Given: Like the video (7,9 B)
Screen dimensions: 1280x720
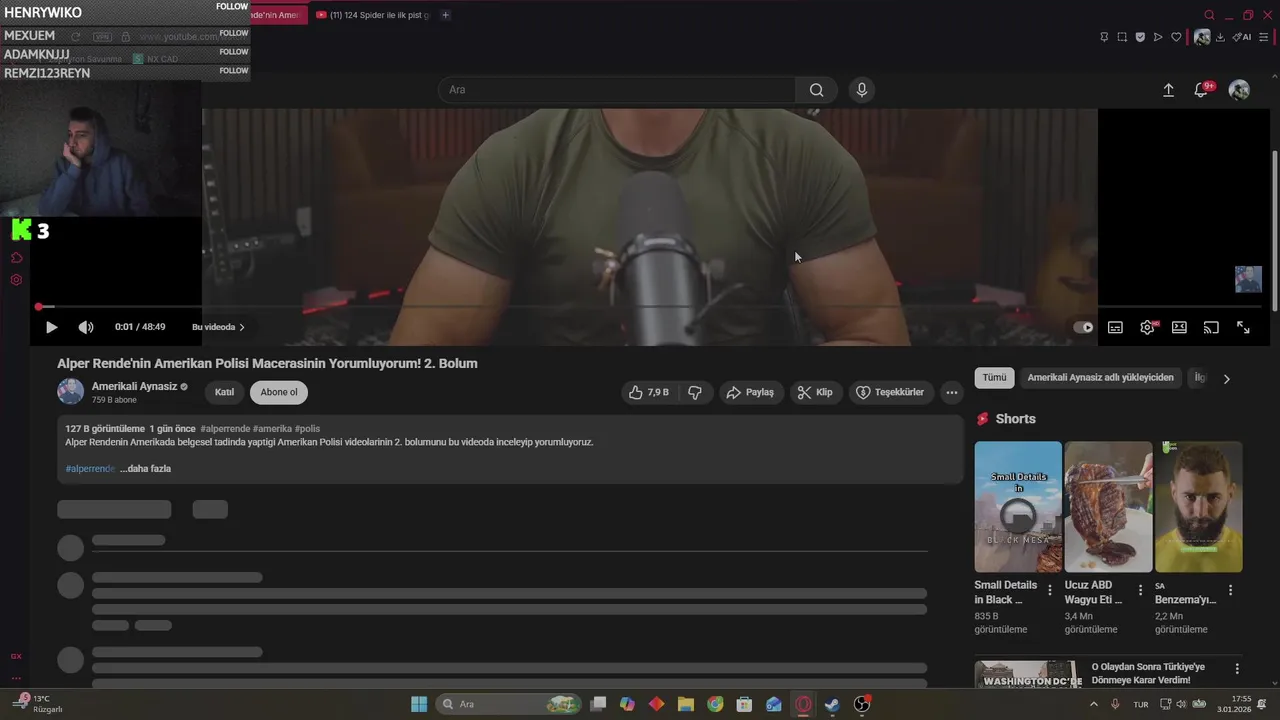Looking at the screenshot, I should point(648,392).
